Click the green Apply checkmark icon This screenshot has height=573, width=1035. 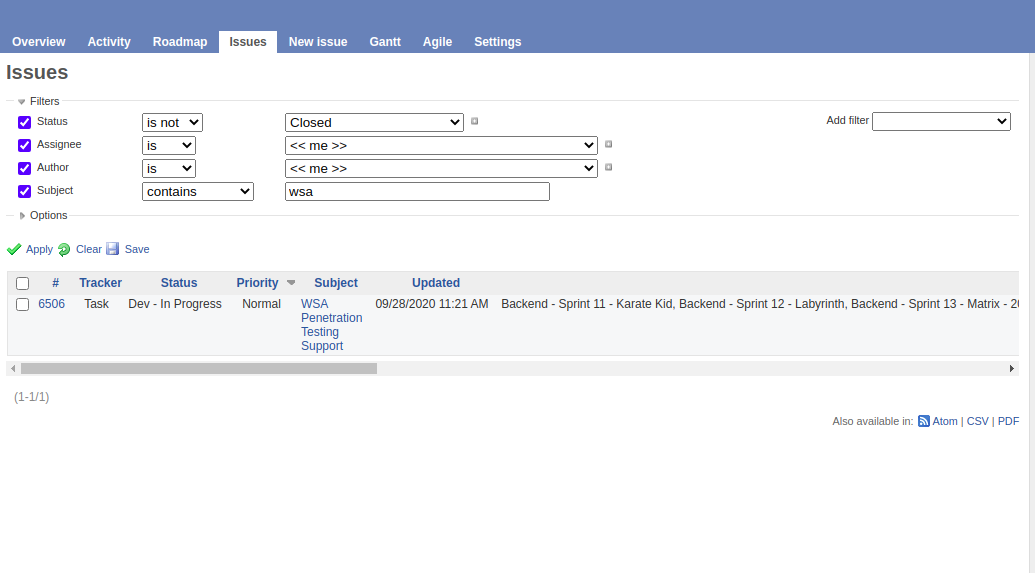14,250
